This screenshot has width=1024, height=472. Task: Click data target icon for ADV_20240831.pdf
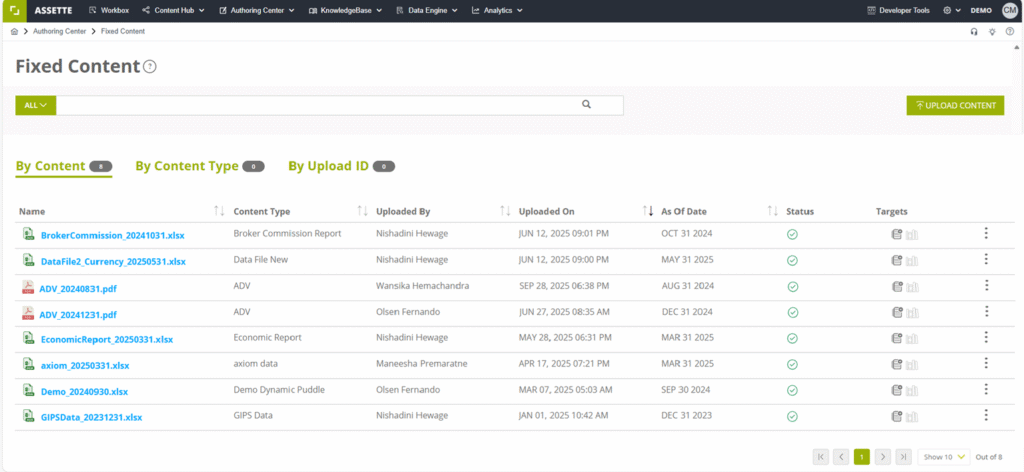pos(897,286)
